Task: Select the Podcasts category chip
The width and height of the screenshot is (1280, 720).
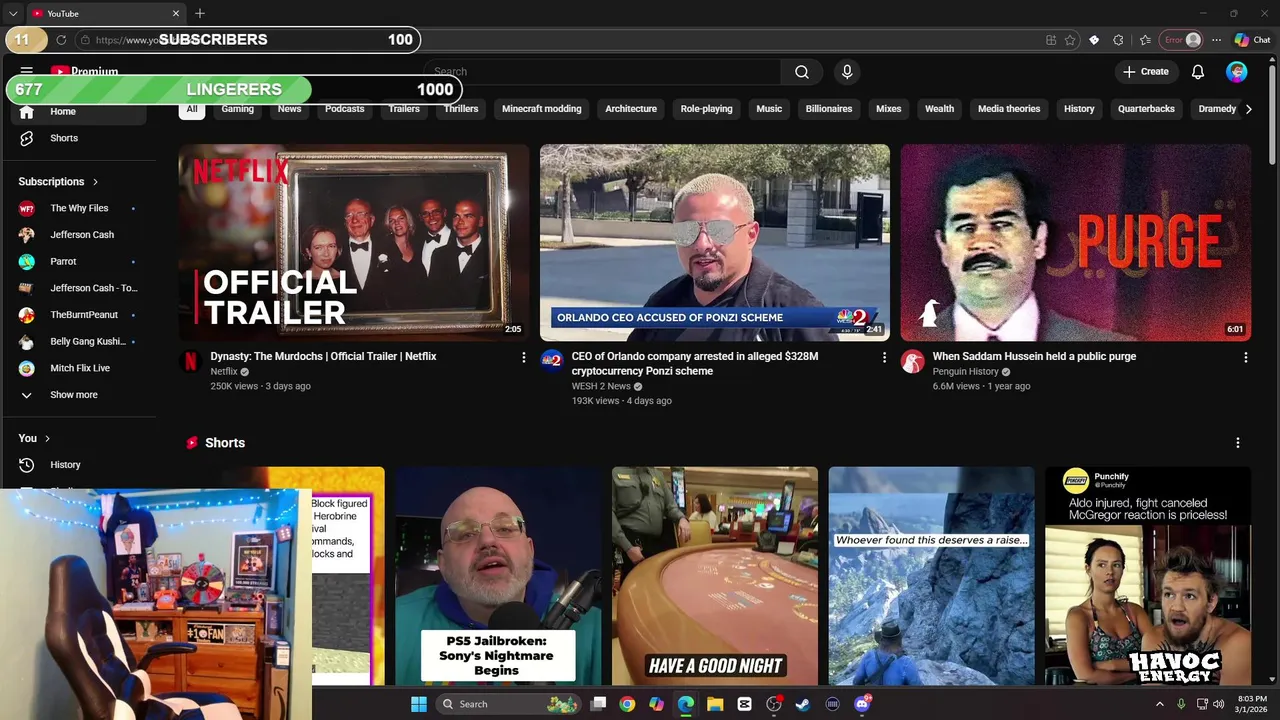Action: click(344, 109)
